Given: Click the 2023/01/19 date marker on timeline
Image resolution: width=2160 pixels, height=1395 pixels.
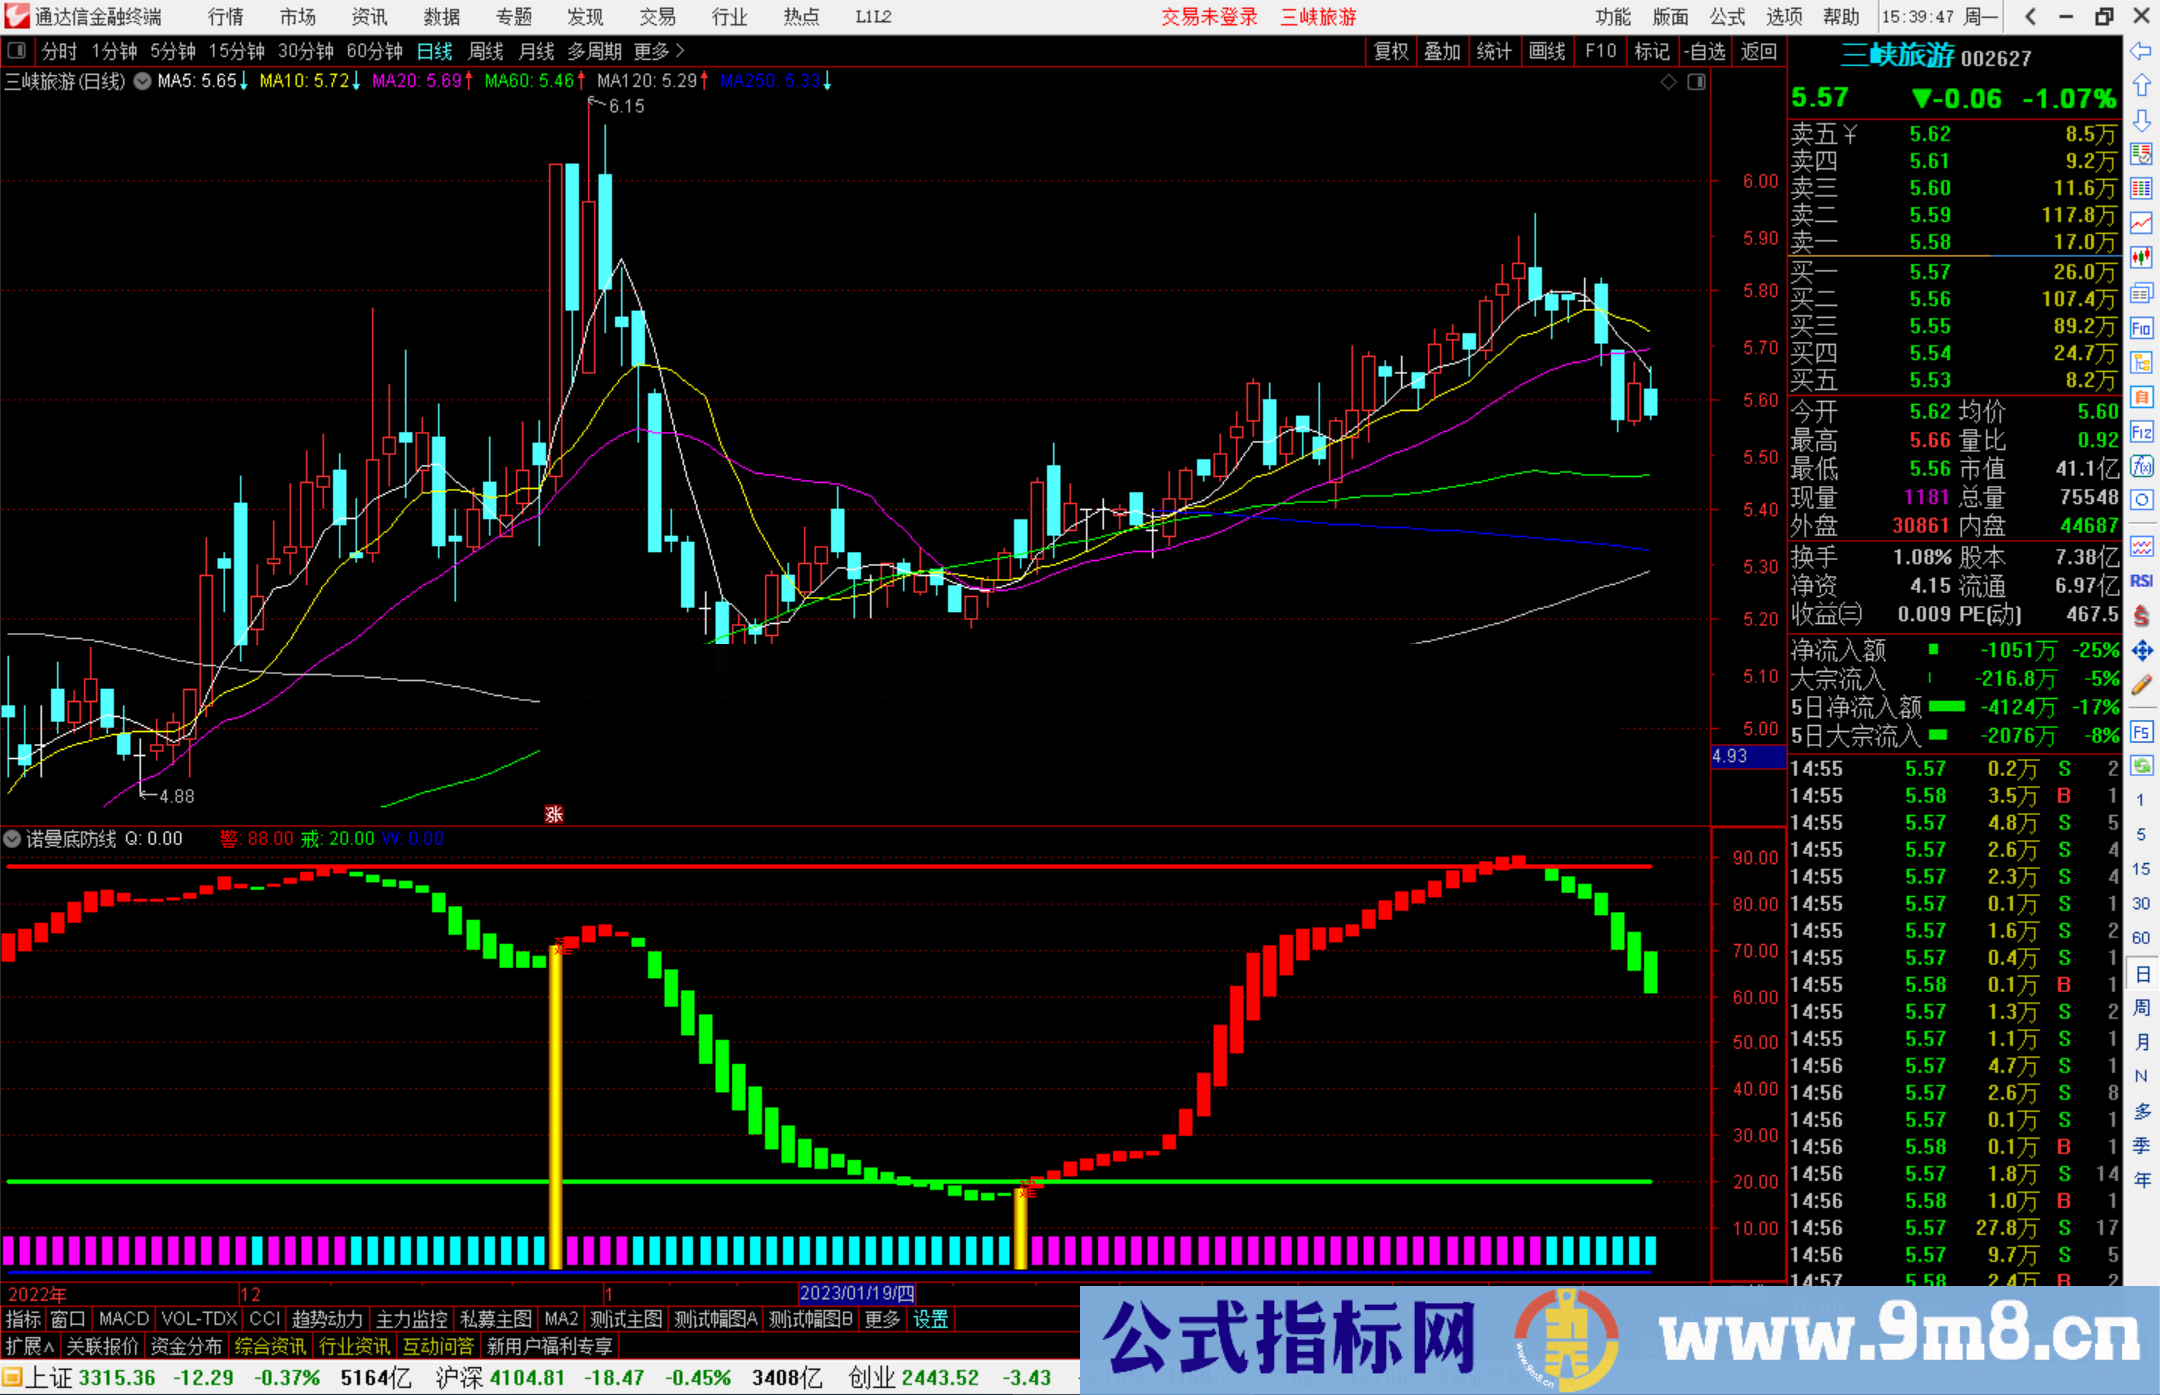Looking at the screenshot, I should pyautogui.click(x=857, y=1293).
